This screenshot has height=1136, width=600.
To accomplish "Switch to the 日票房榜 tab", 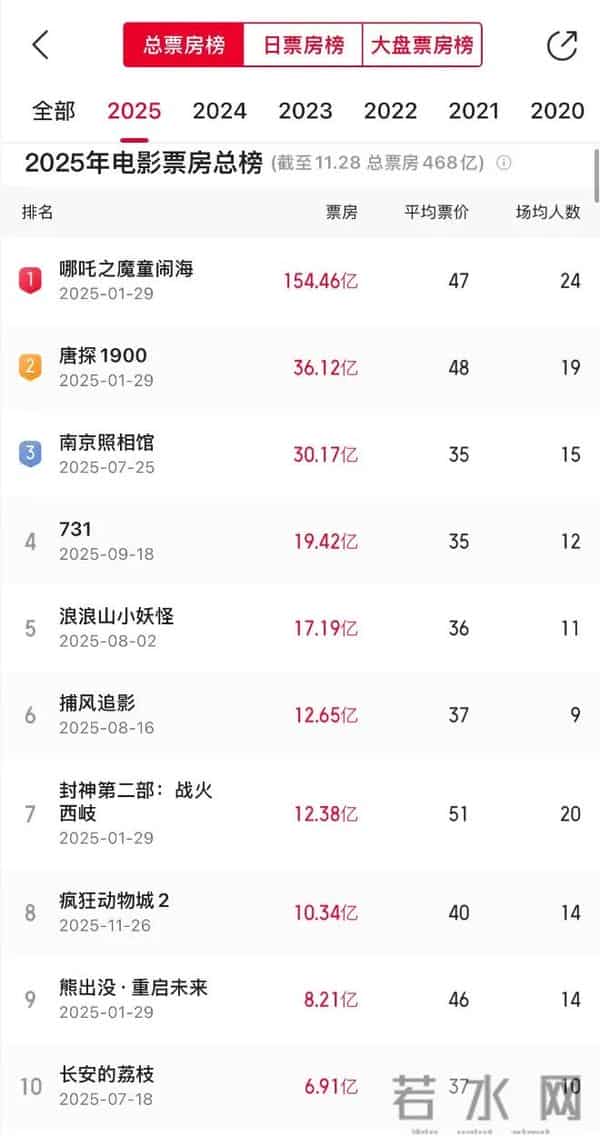I will coord(303,44).
